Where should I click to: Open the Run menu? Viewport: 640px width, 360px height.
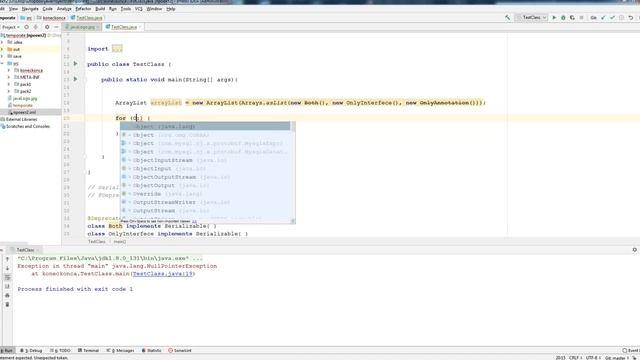pos(113,9)
